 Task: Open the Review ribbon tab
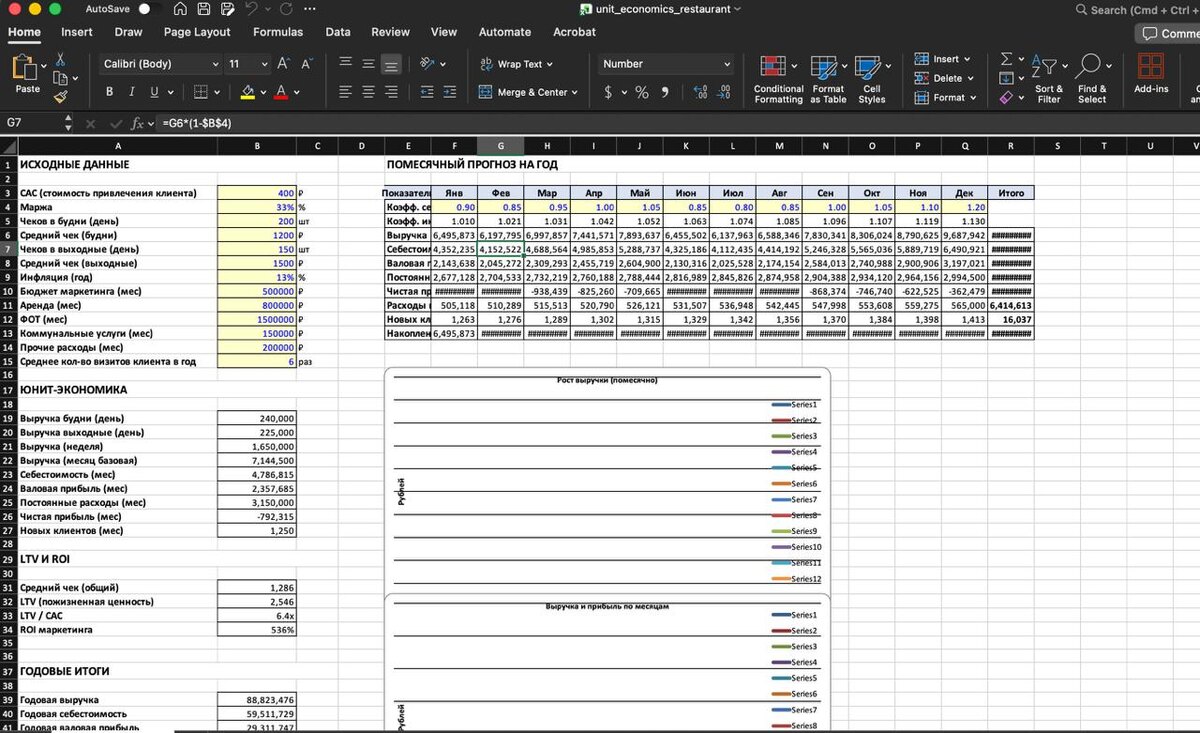(x=390, y=32)
